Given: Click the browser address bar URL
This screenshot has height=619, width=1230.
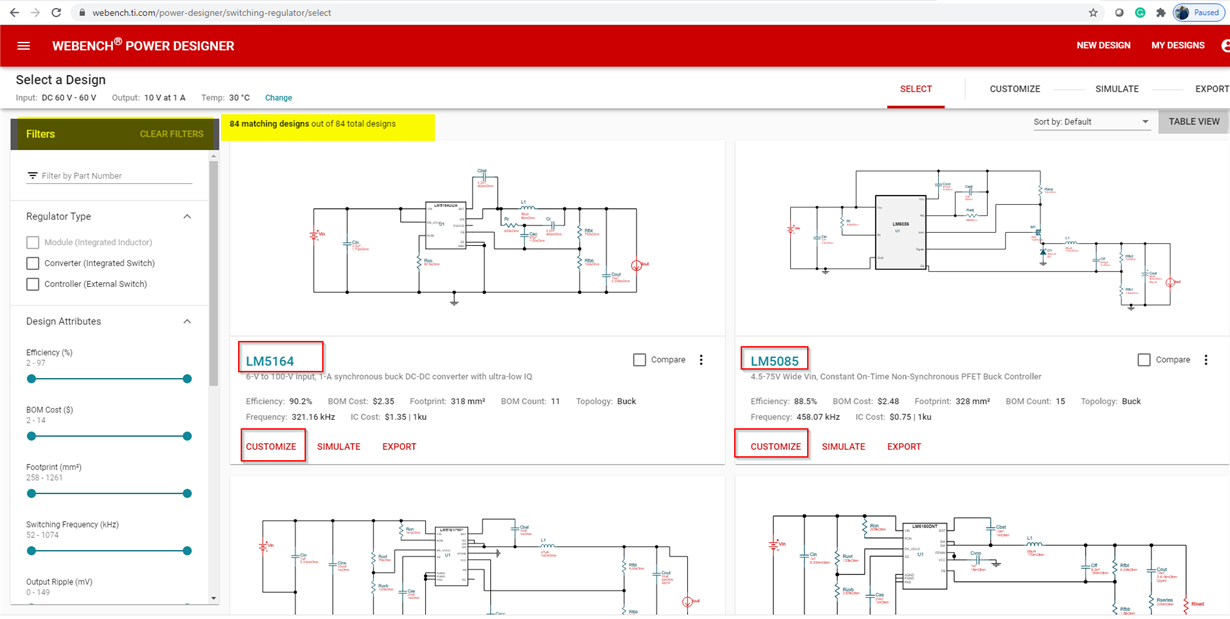Looking at the screenshot, I should pos(211,13).
